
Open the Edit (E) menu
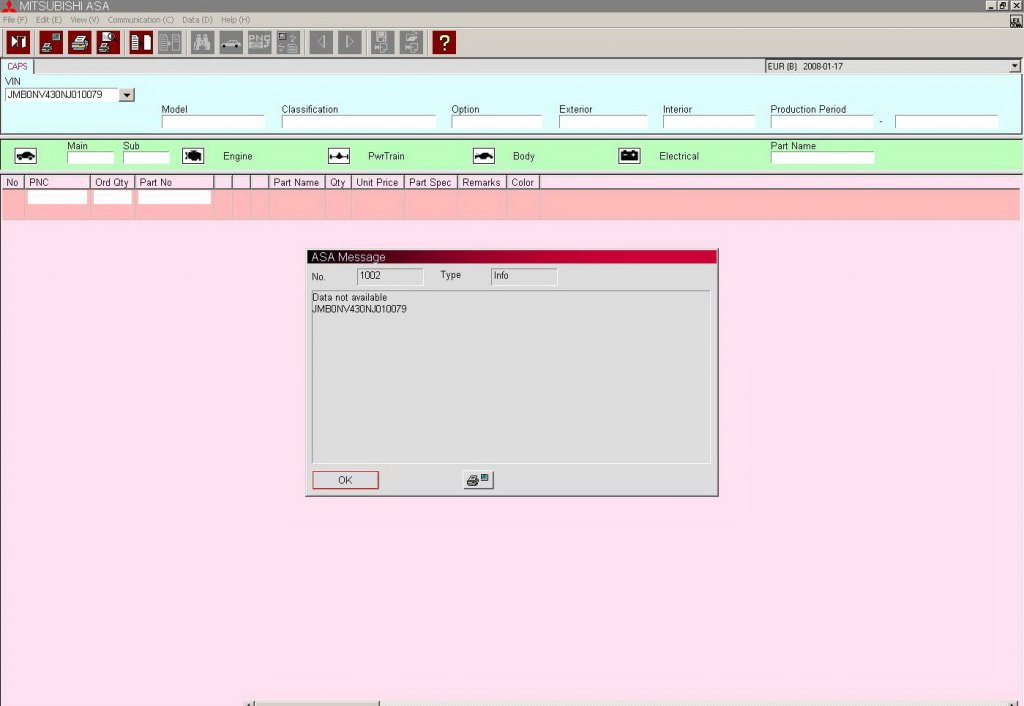49,20
